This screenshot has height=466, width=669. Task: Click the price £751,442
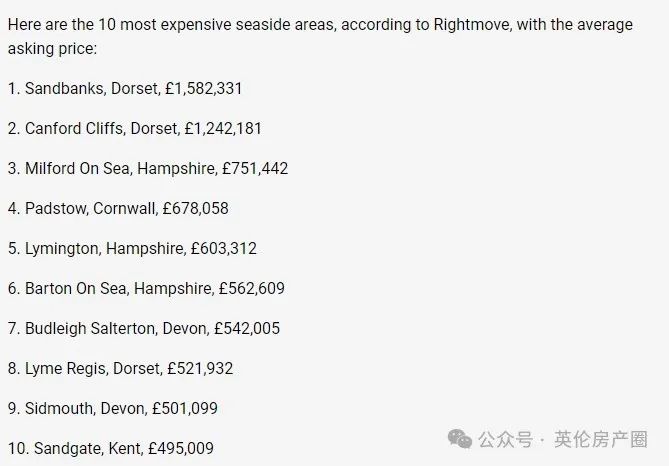pos(255,169)
